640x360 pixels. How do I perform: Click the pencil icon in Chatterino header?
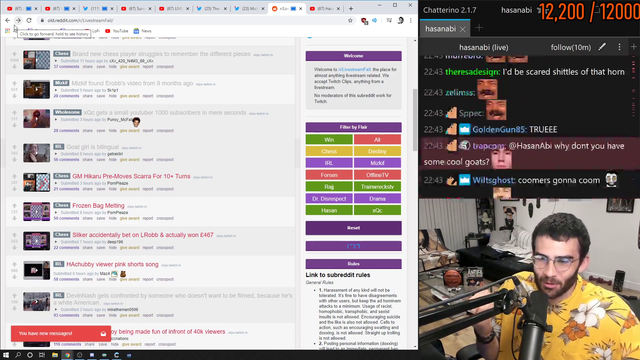pyautogui.click(x=602, y=47)
